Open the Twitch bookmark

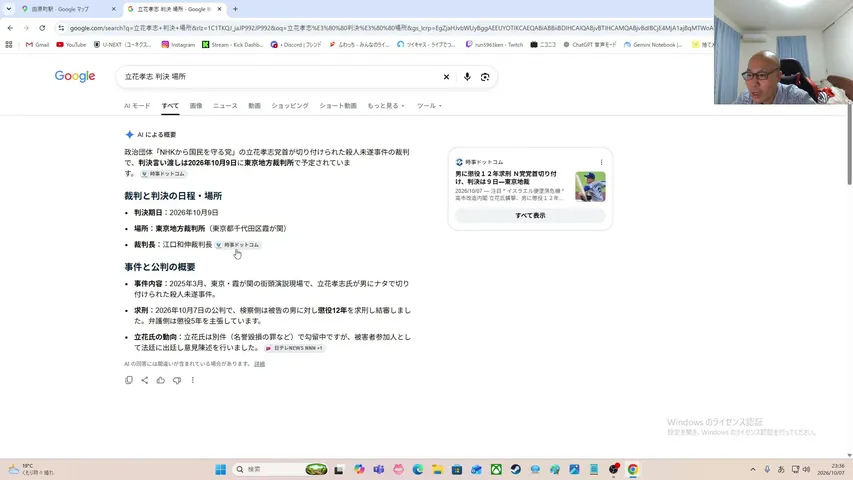click(x=494, y=45)
